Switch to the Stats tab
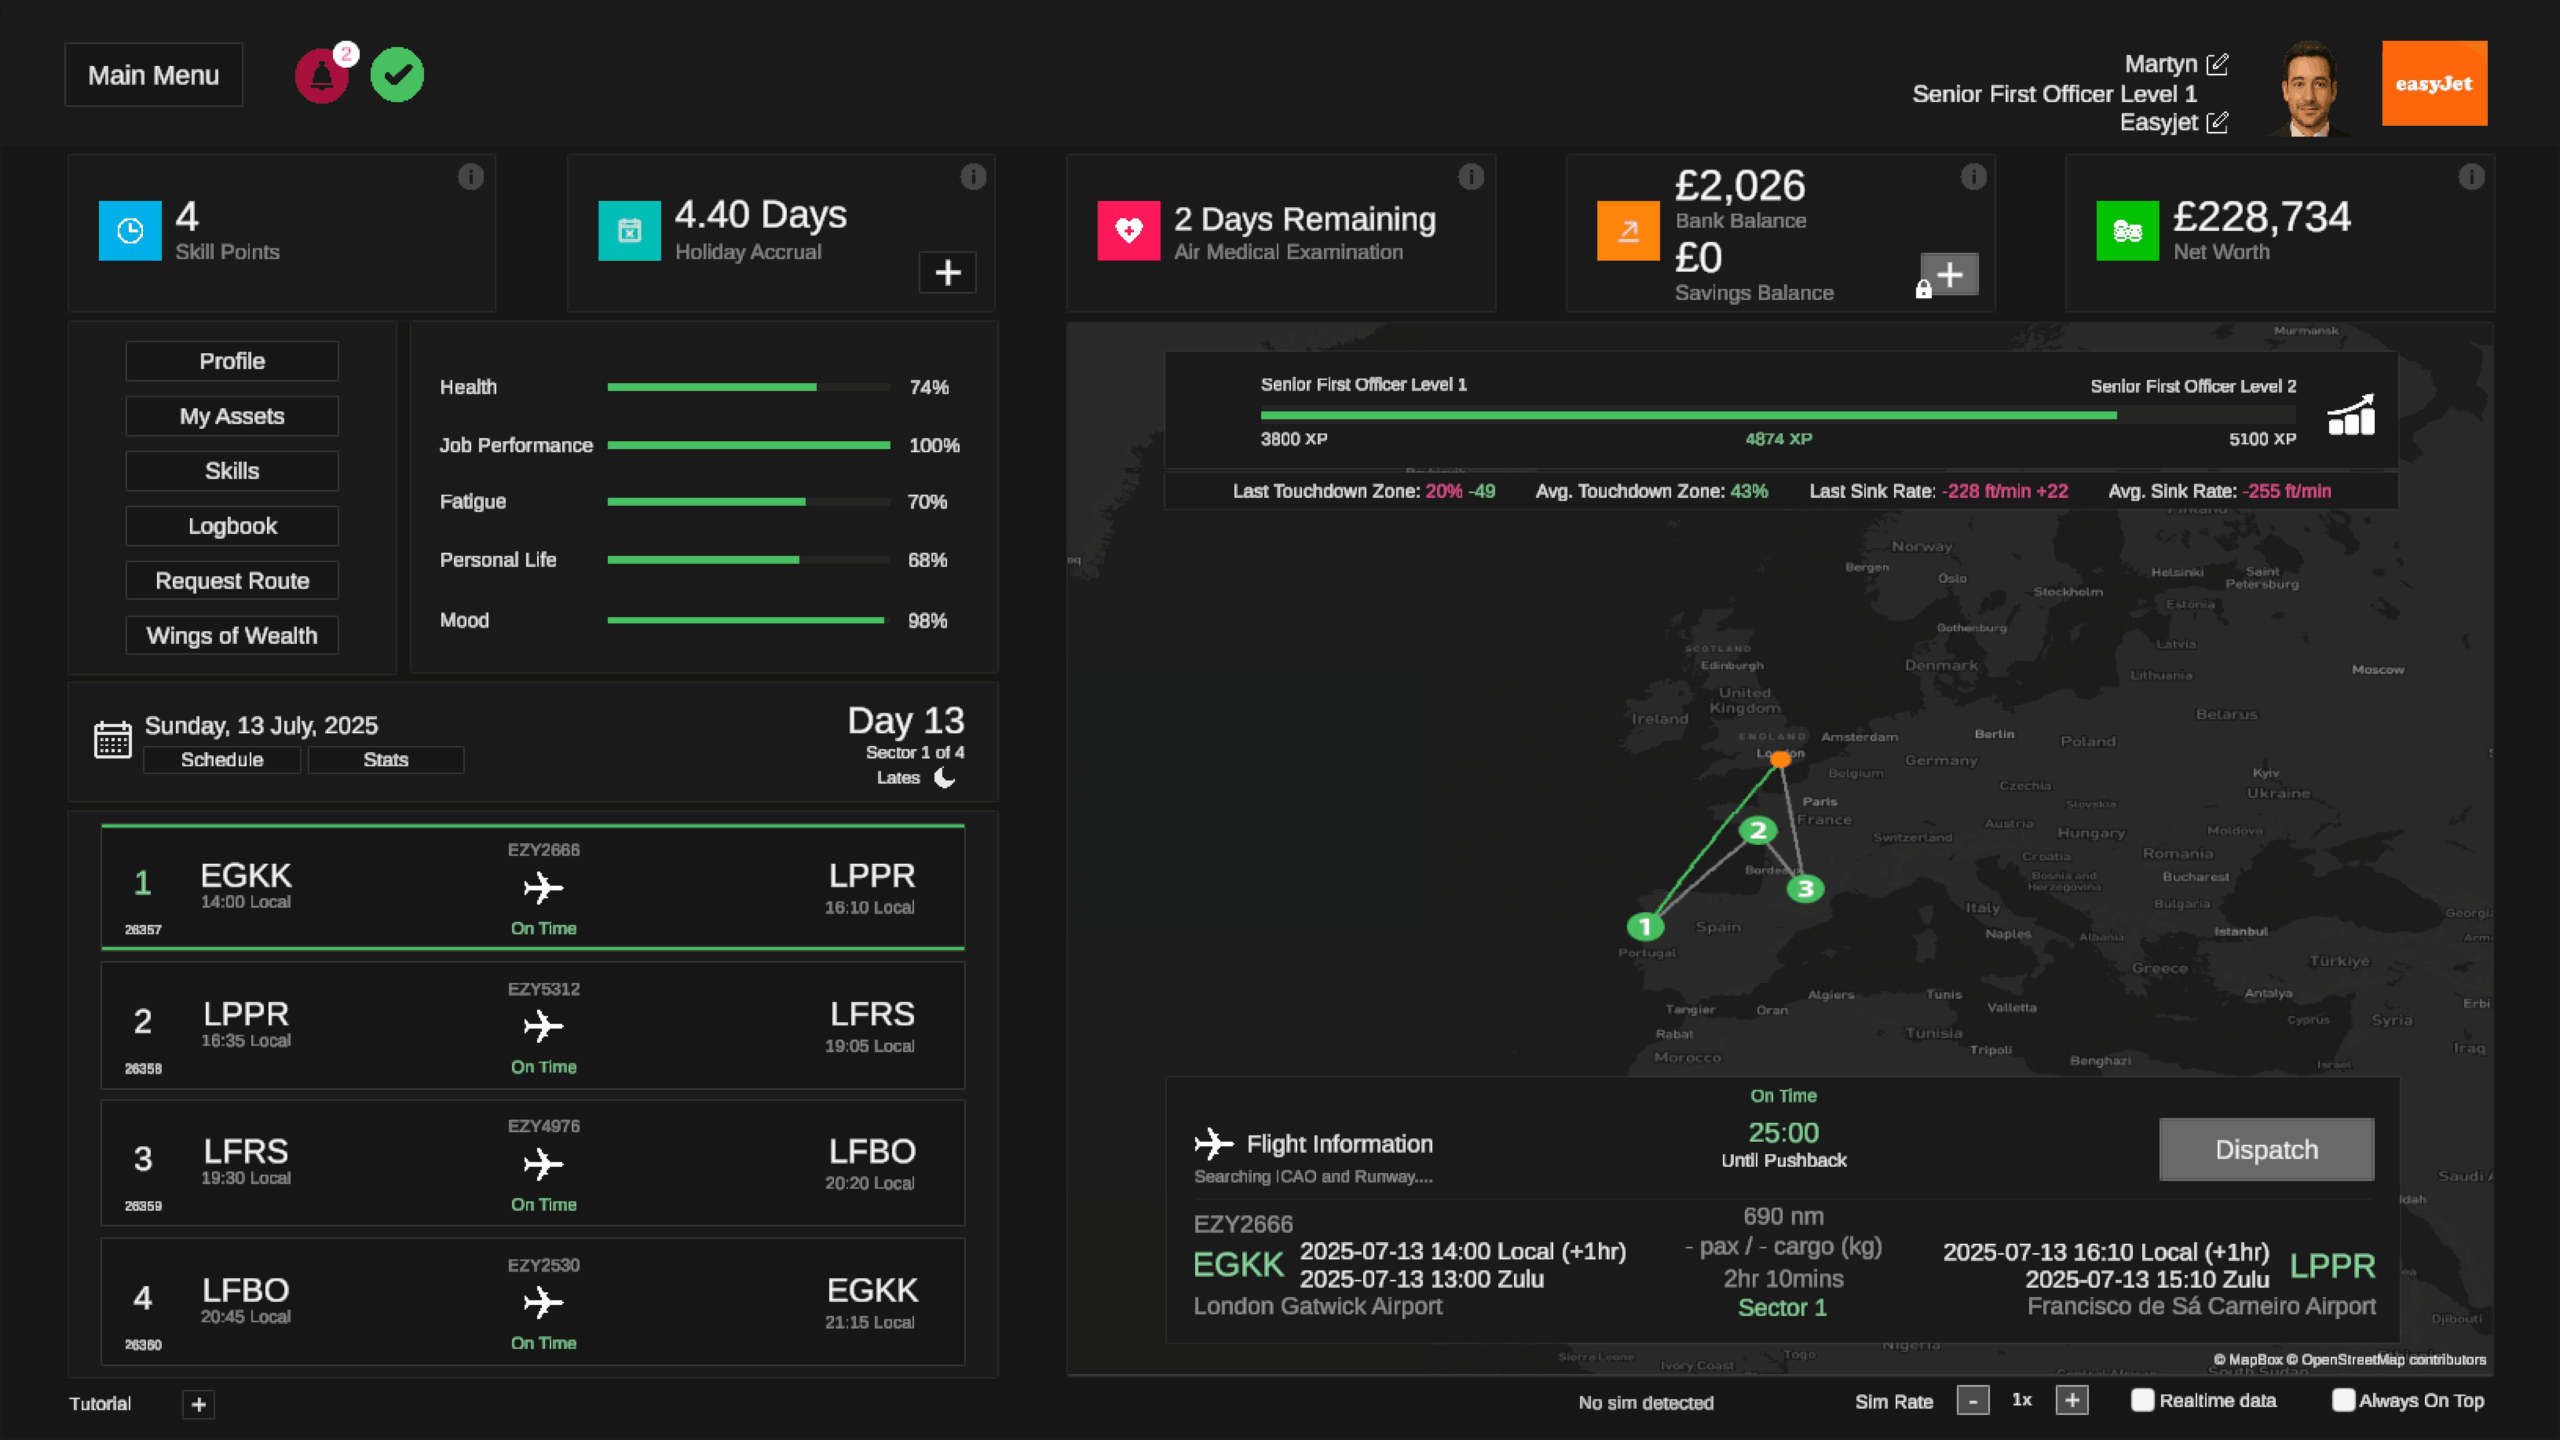Viewport: 2560px width, 1440px height. click(385, 760)
